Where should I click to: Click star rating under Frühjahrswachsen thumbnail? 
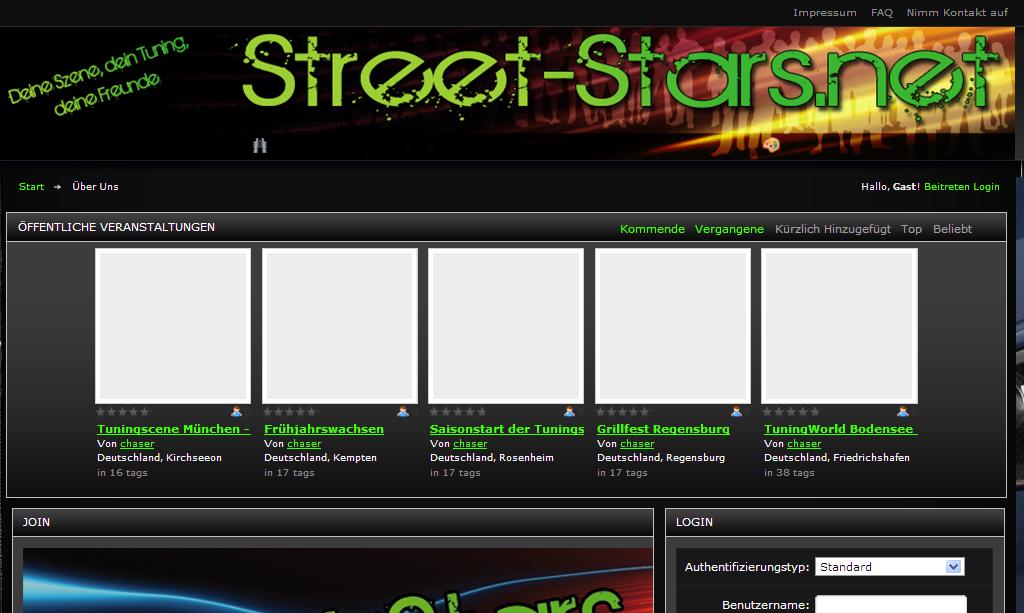click(x=290, y=412)
